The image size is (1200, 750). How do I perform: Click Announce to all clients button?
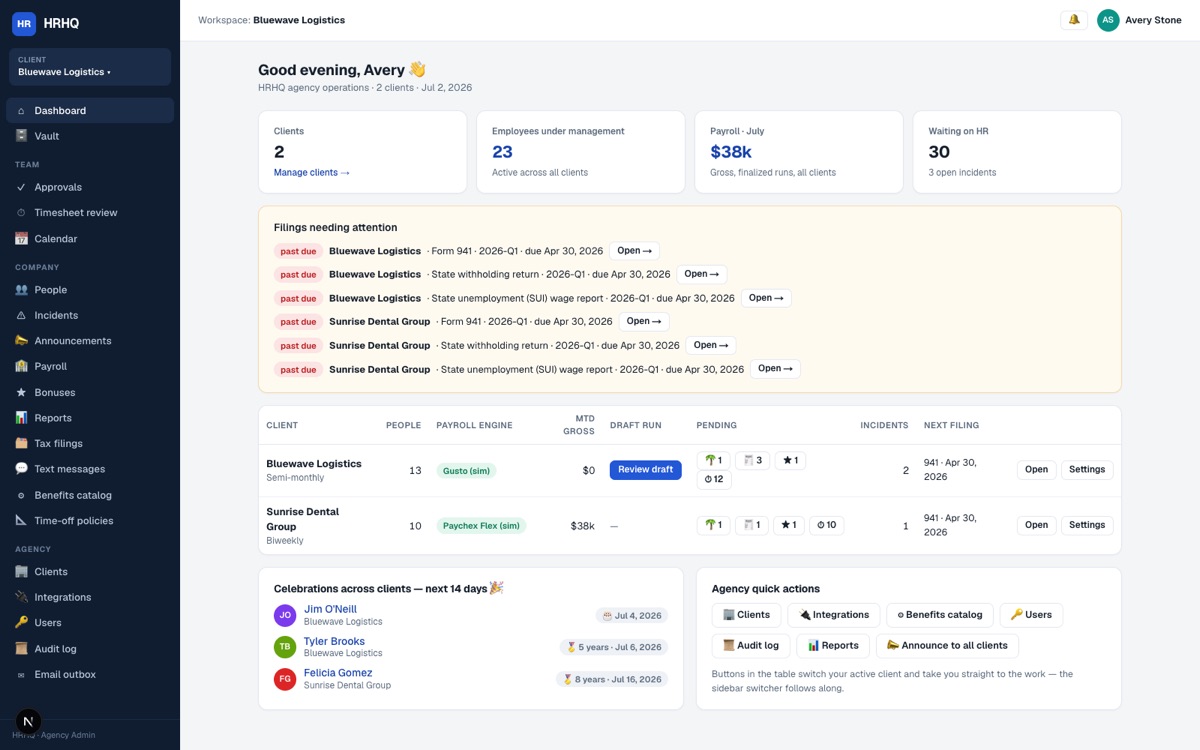947,646
